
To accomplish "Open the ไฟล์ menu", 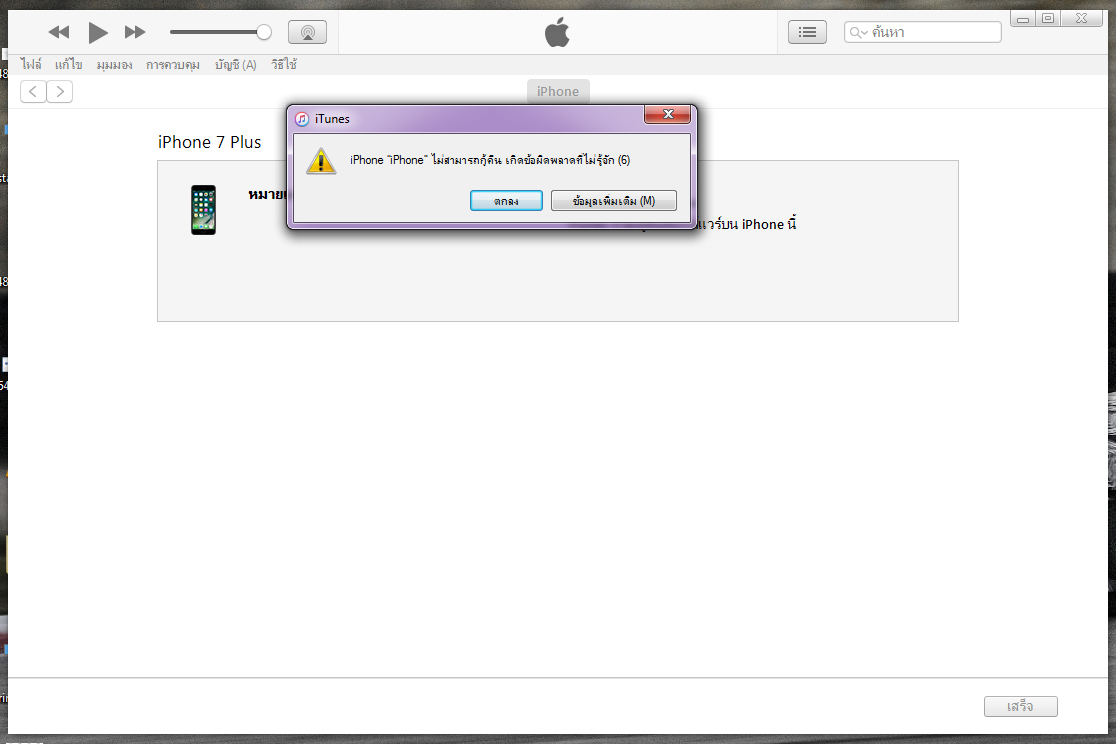I will [31, 65].
